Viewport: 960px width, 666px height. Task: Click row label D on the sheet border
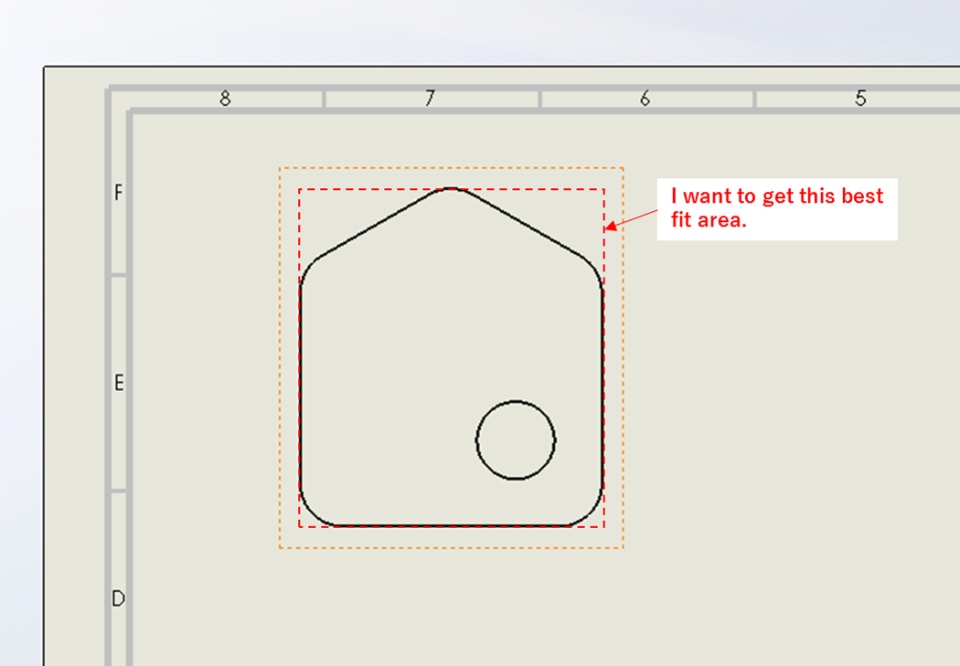coord(118,598)
